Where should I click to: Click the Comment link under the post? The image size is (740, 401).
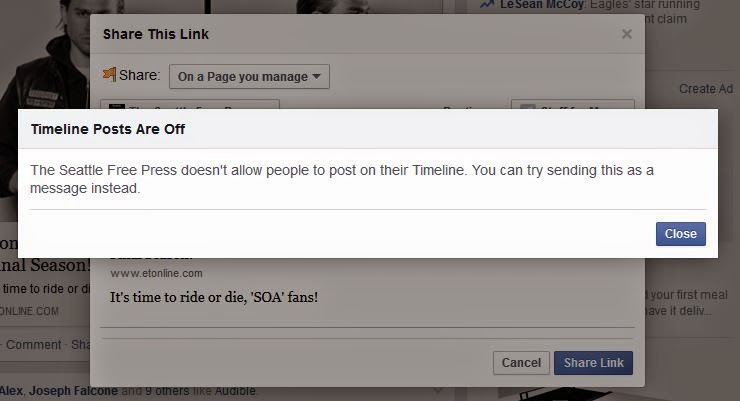34,345
